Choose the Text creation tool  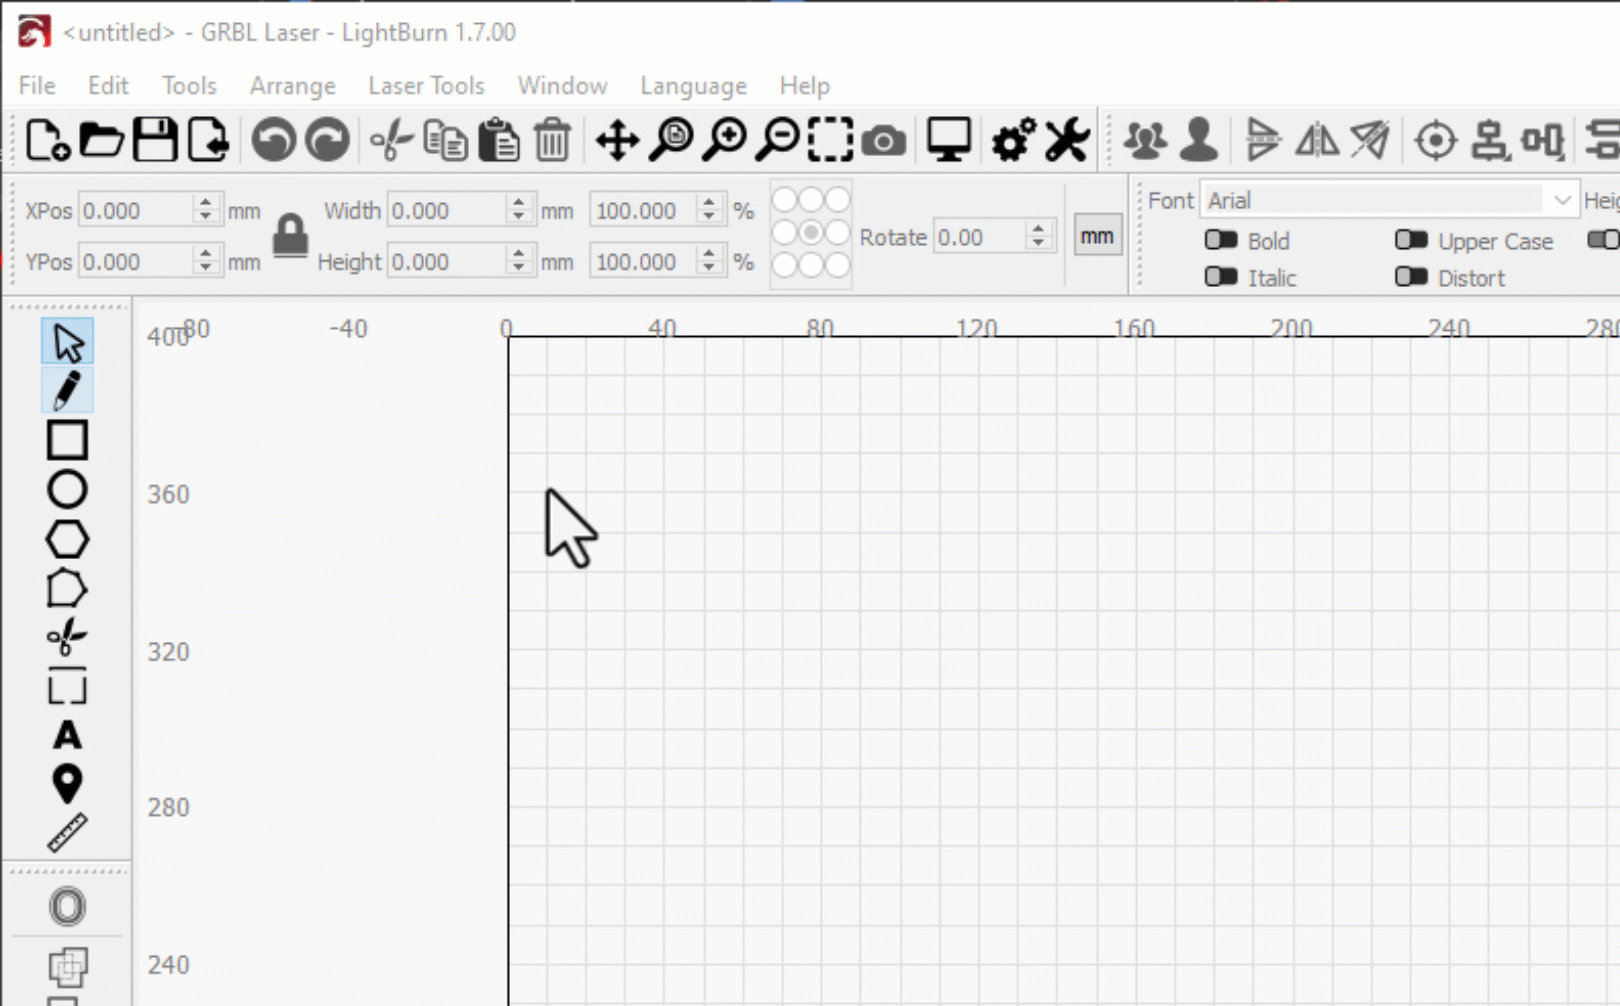(67, 736)
